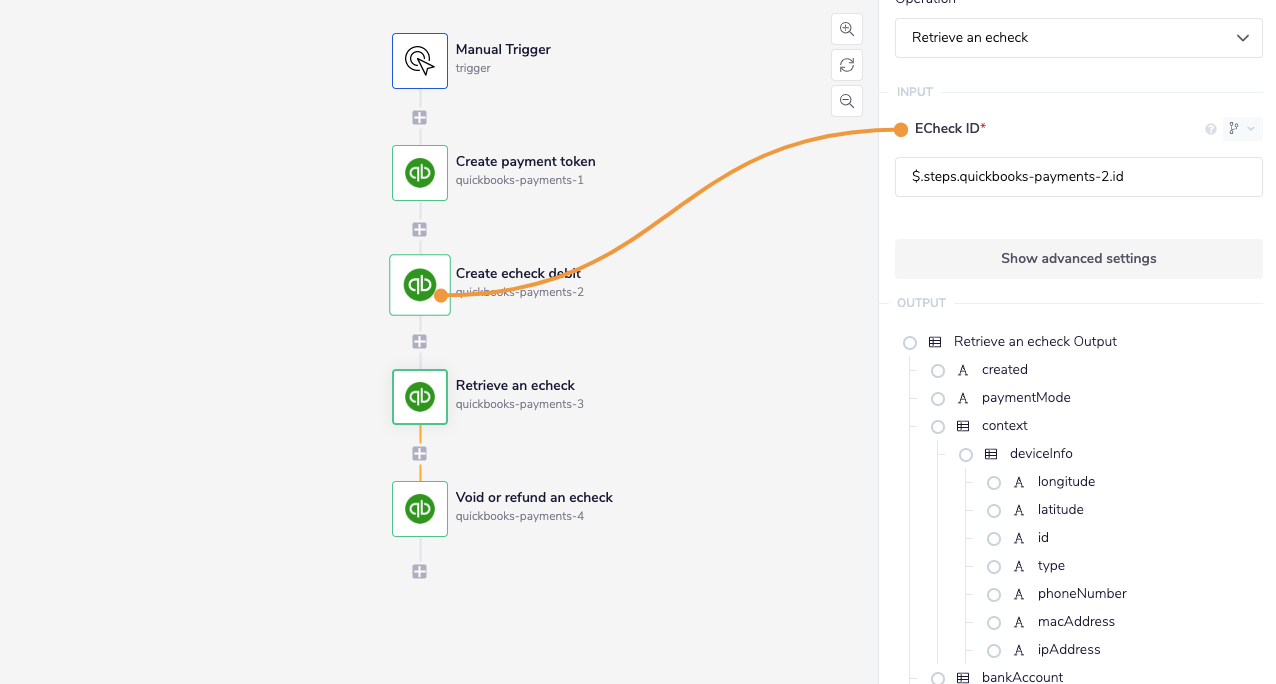Click inside the ECheck ID input field
This screenshot has height=684, width=1276.
1078,177
